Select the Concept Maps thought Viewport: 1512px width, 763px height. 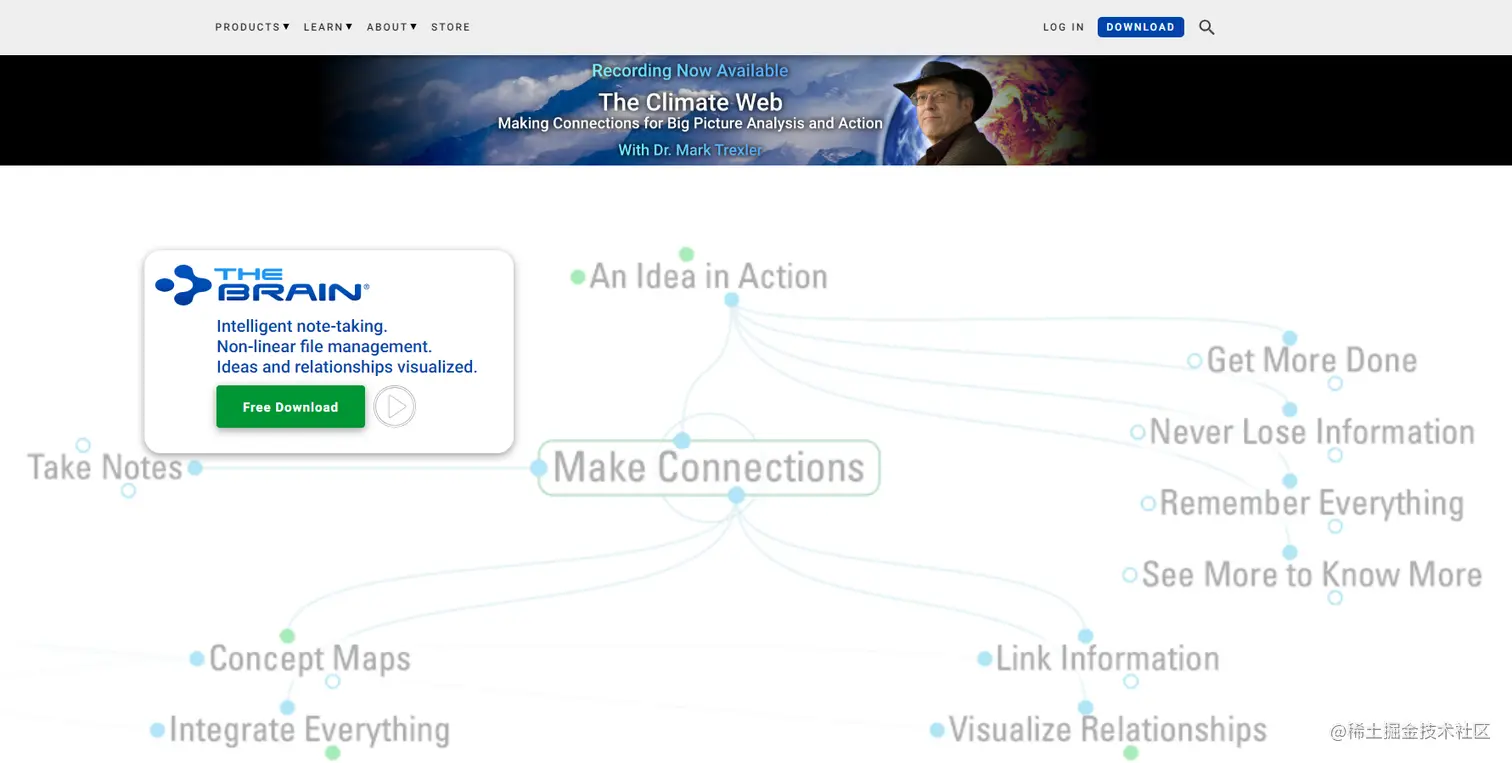[310, 659]
